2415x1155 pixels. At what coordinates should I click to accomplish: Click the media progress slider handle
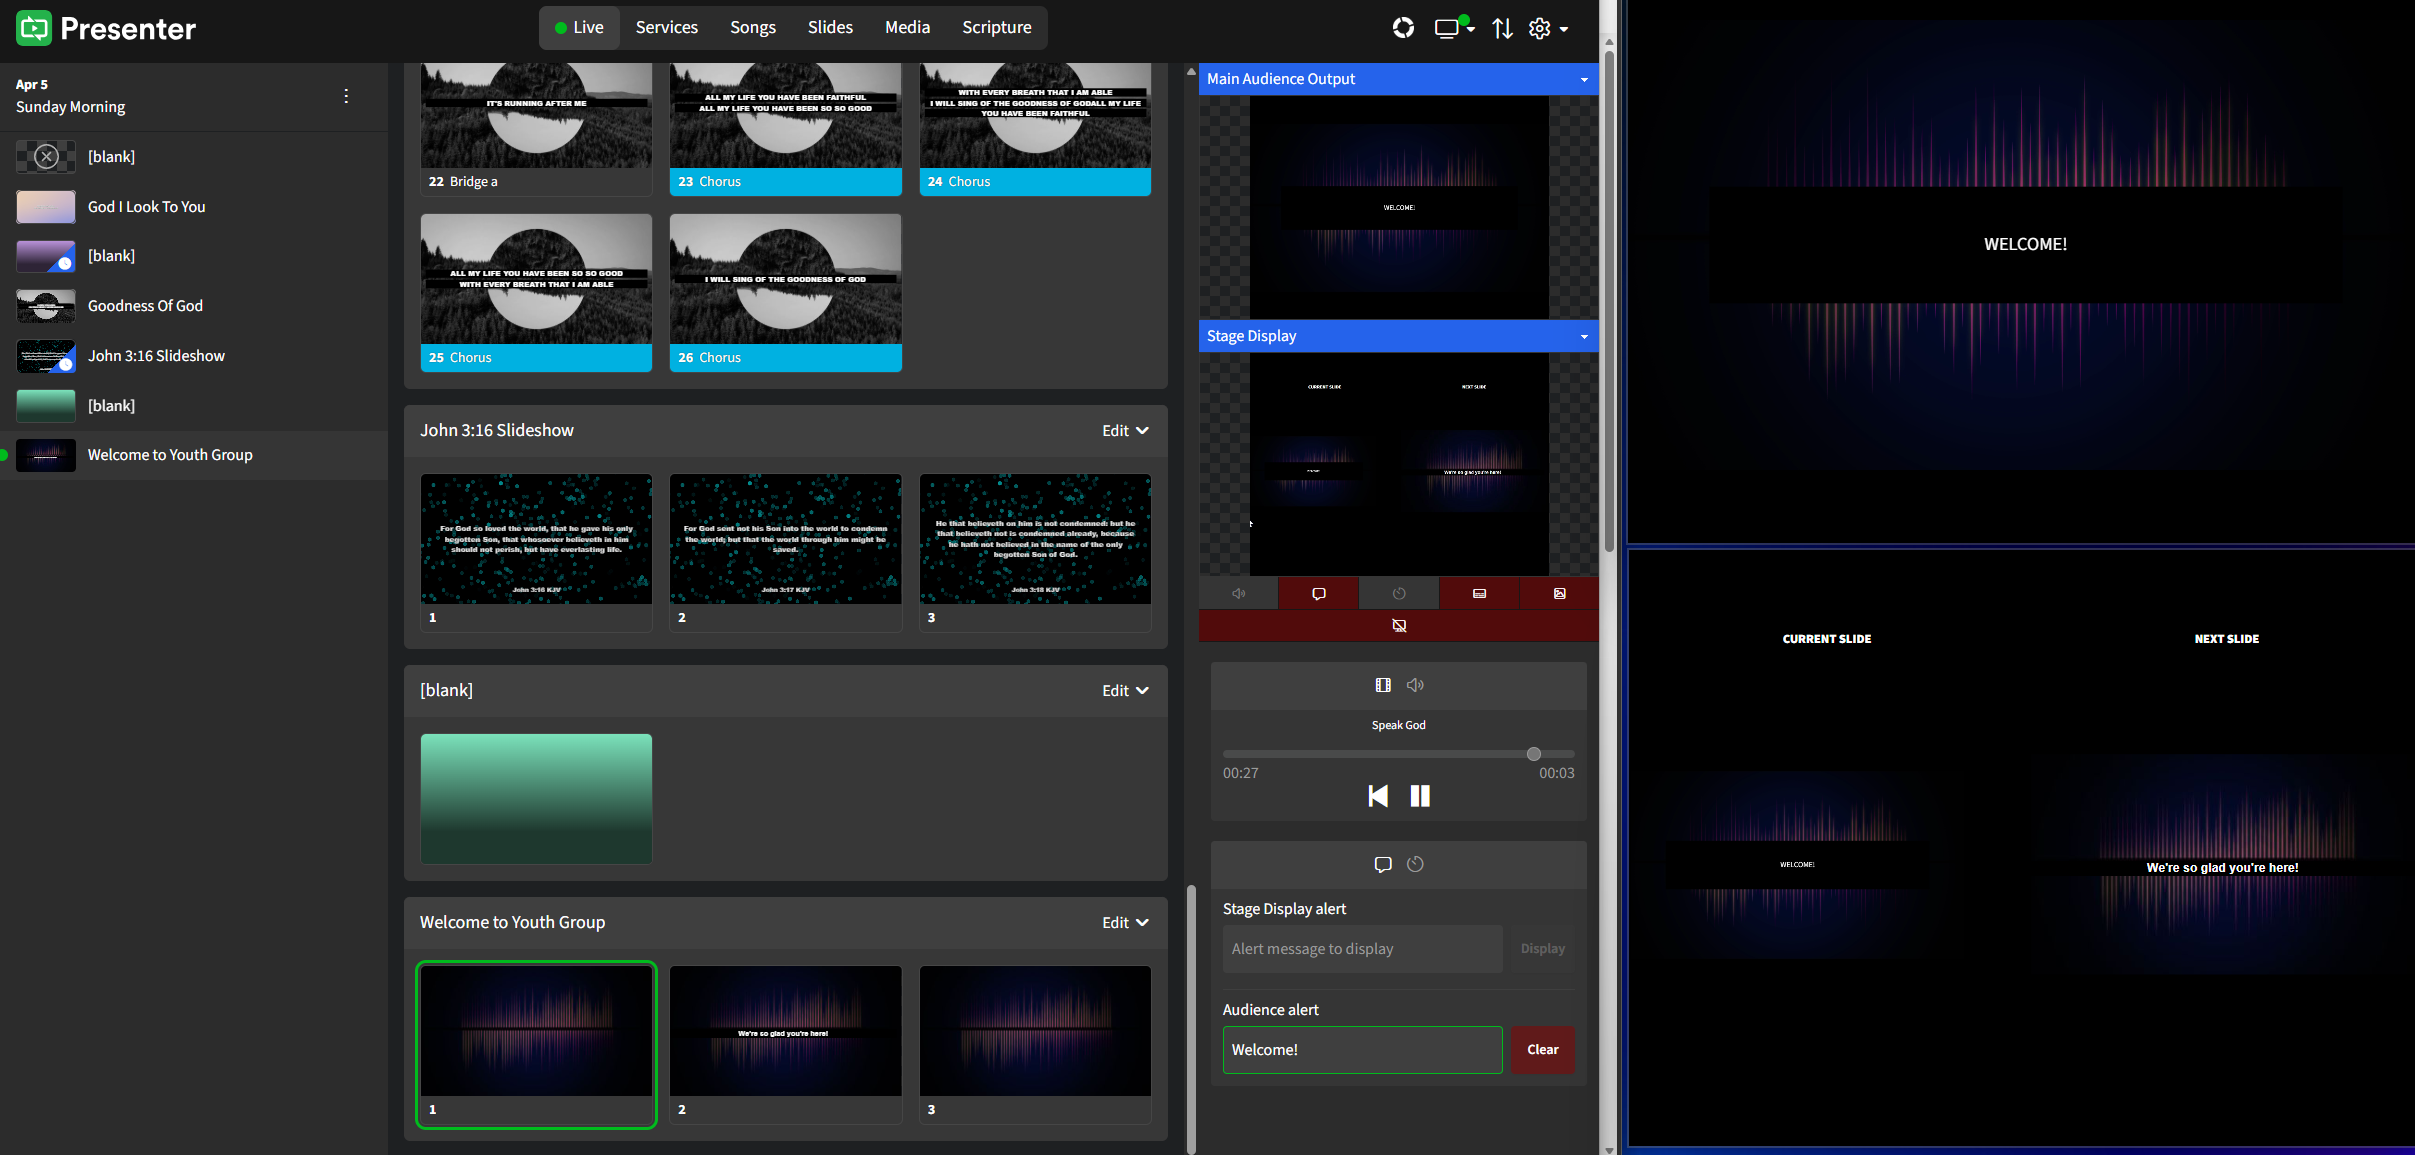(x=1534, y=754)
